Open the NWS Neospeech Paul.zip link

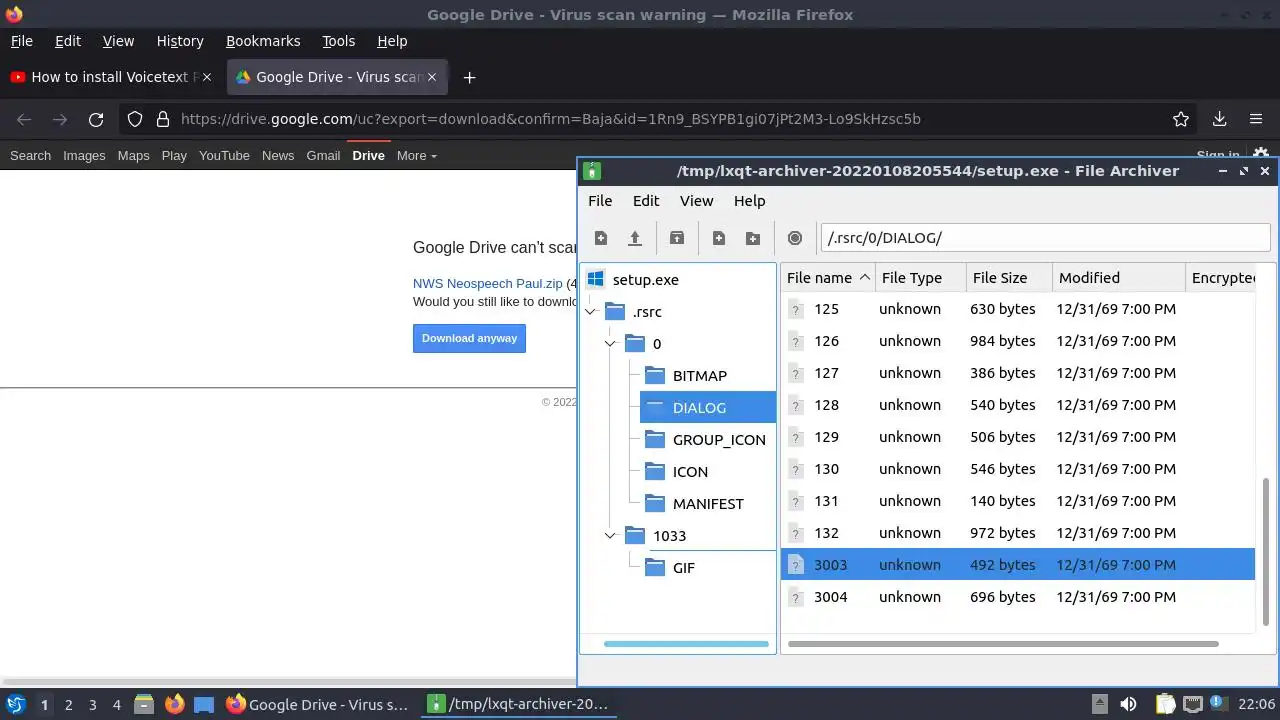[488, 284]
